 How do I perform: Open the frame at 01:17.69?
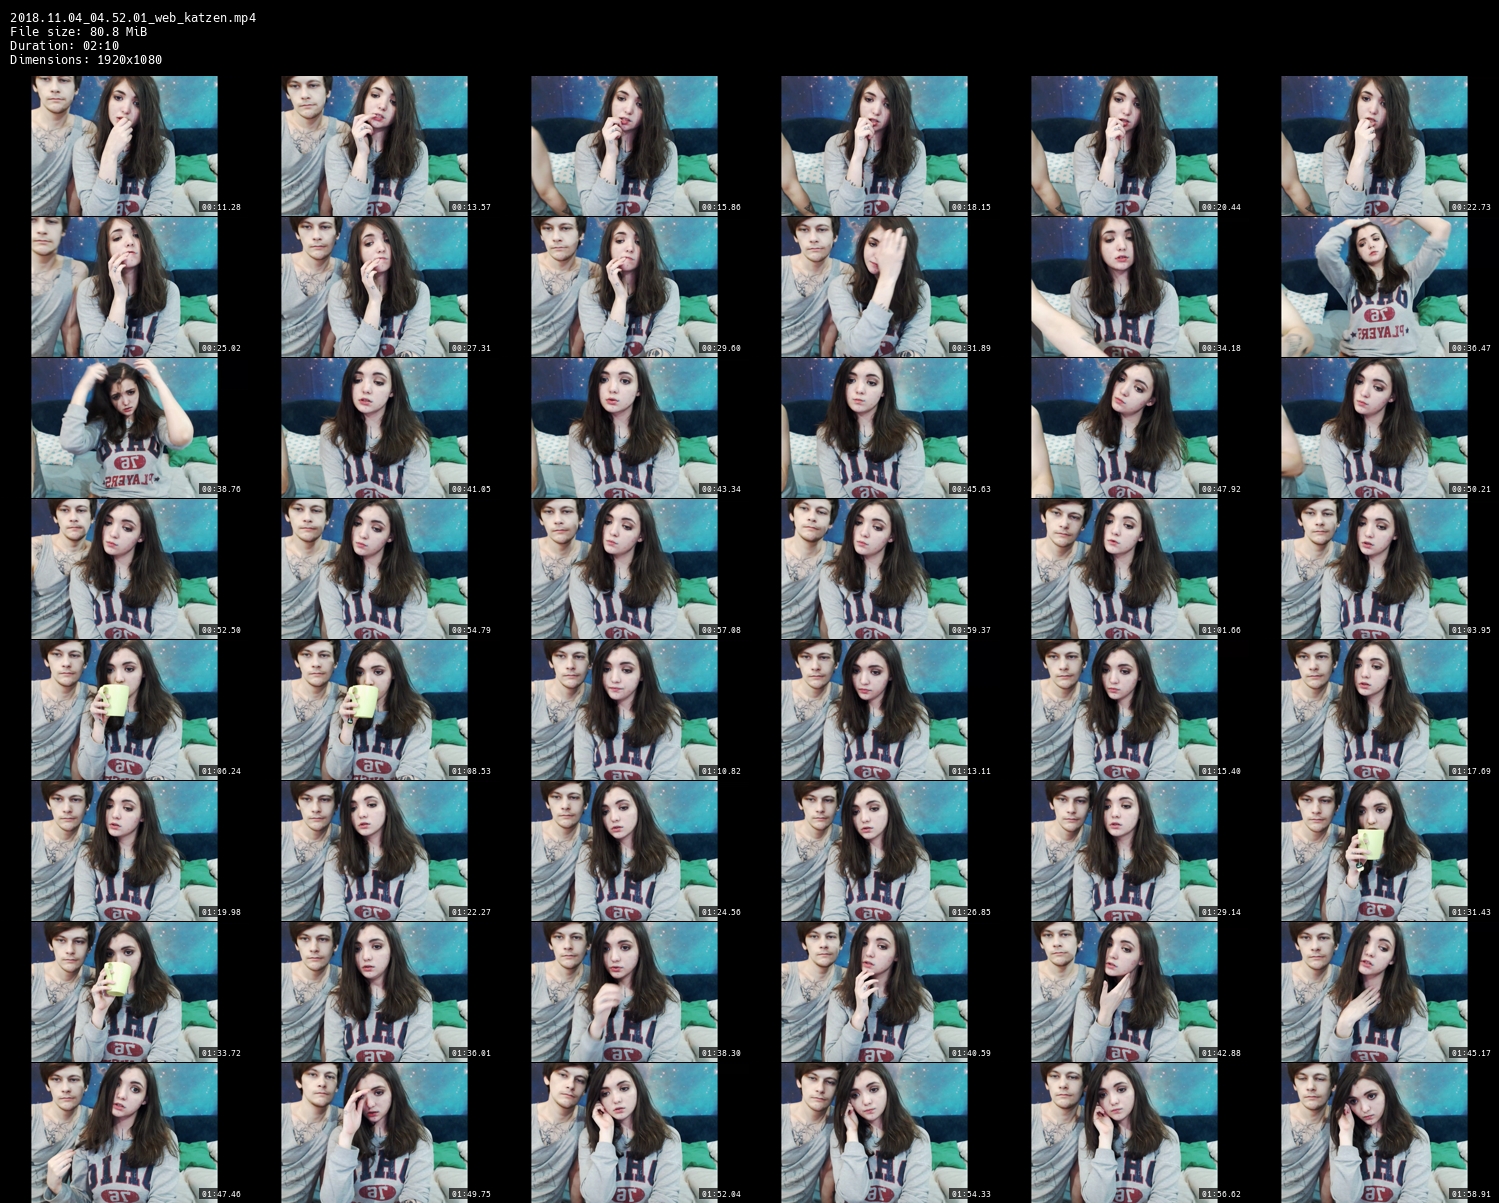(x=1374, y=710)
